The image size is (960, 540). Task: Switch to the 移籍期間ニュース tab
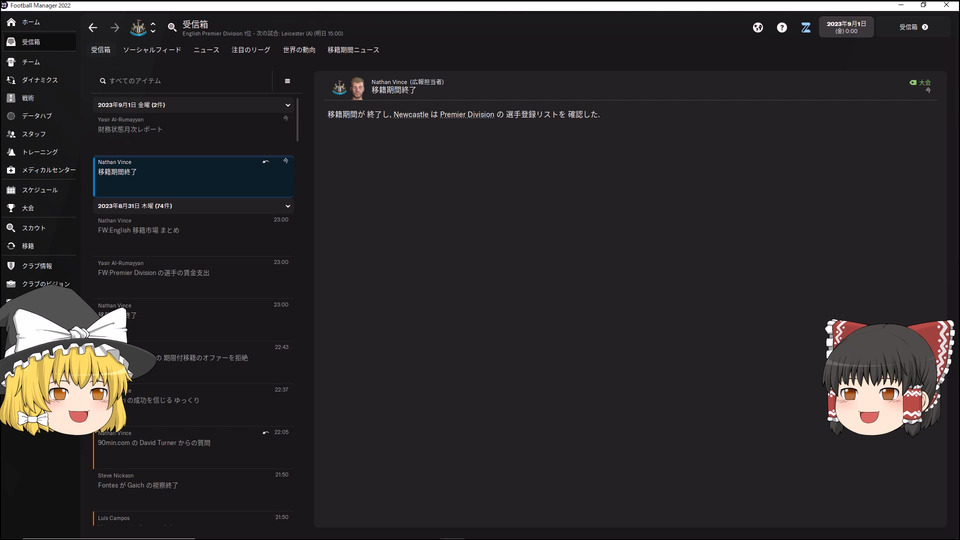coord(353,50)
